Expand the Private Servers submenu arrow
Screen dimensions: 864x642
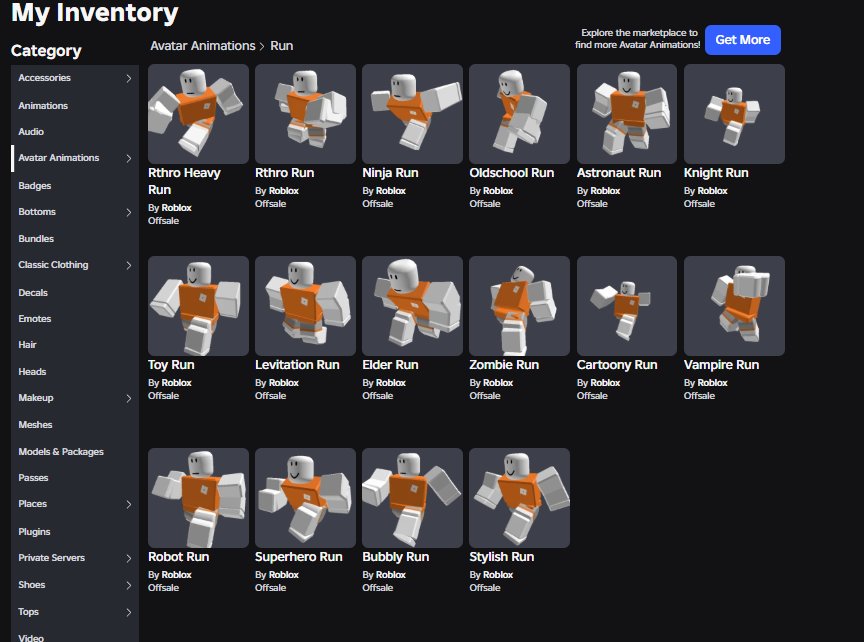(x=128, y=558)
